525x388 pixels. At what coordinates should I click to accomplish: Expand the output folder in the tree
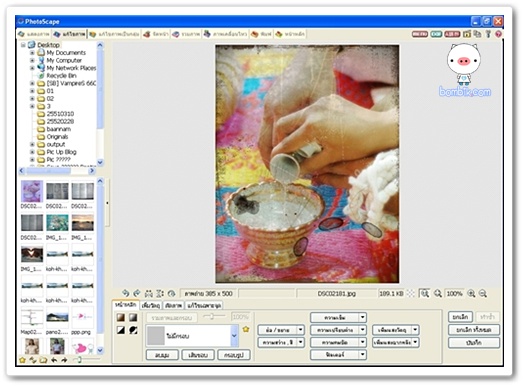coord(32,145)
